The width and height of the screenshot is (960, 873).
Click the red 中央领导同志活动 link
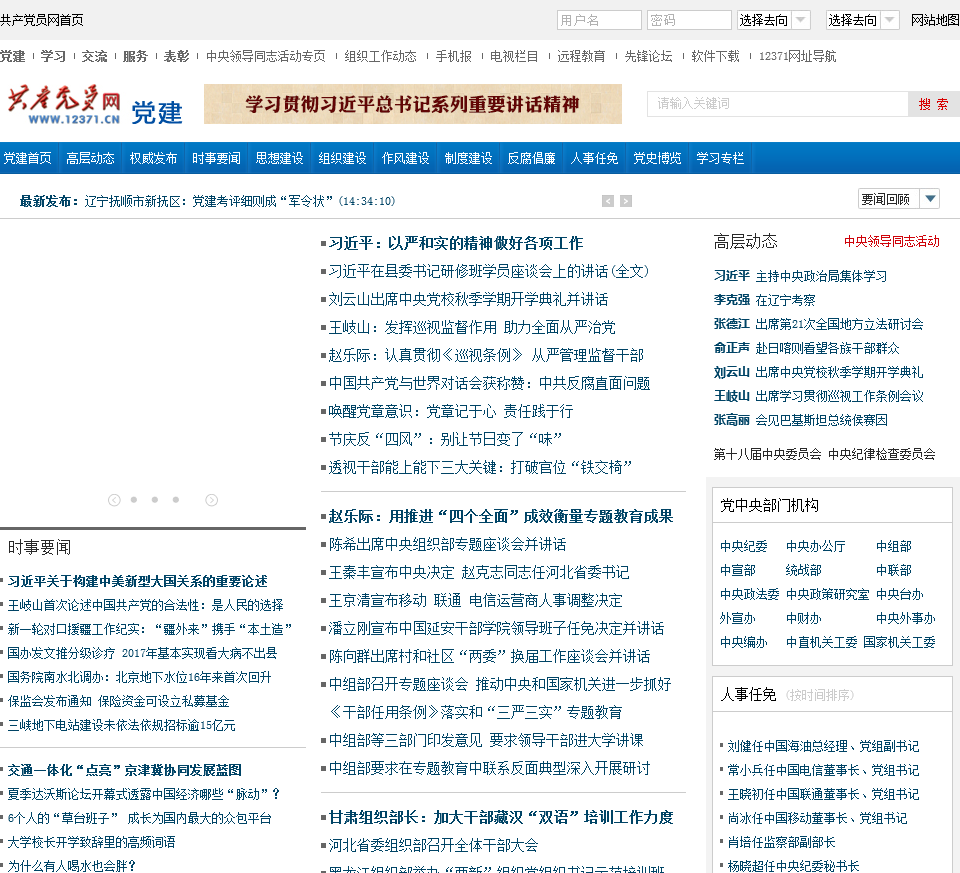point(891,241)
